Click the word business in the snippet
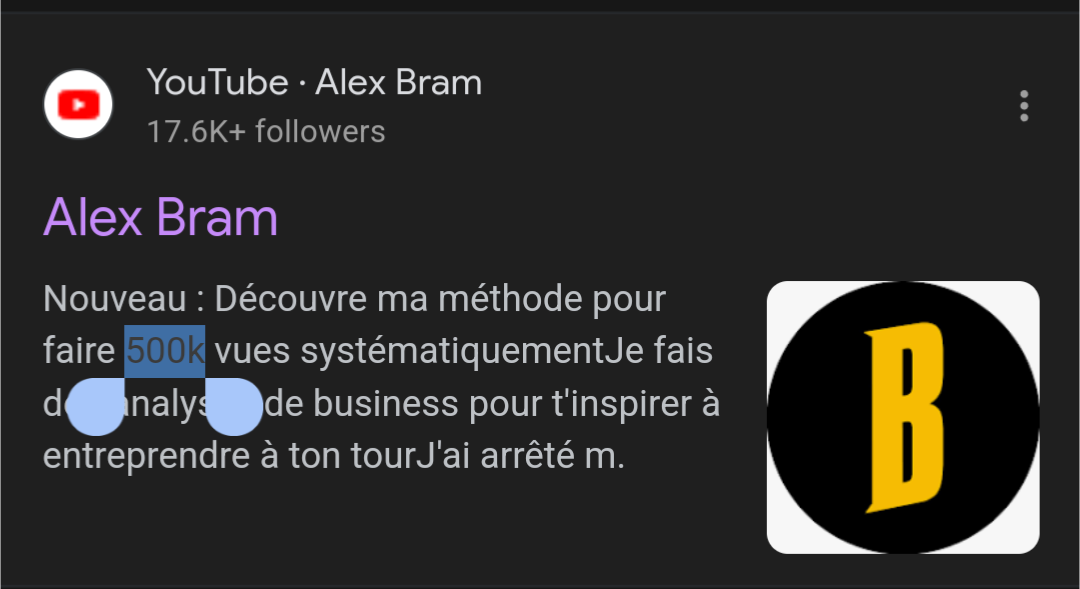 click(386, 404)
